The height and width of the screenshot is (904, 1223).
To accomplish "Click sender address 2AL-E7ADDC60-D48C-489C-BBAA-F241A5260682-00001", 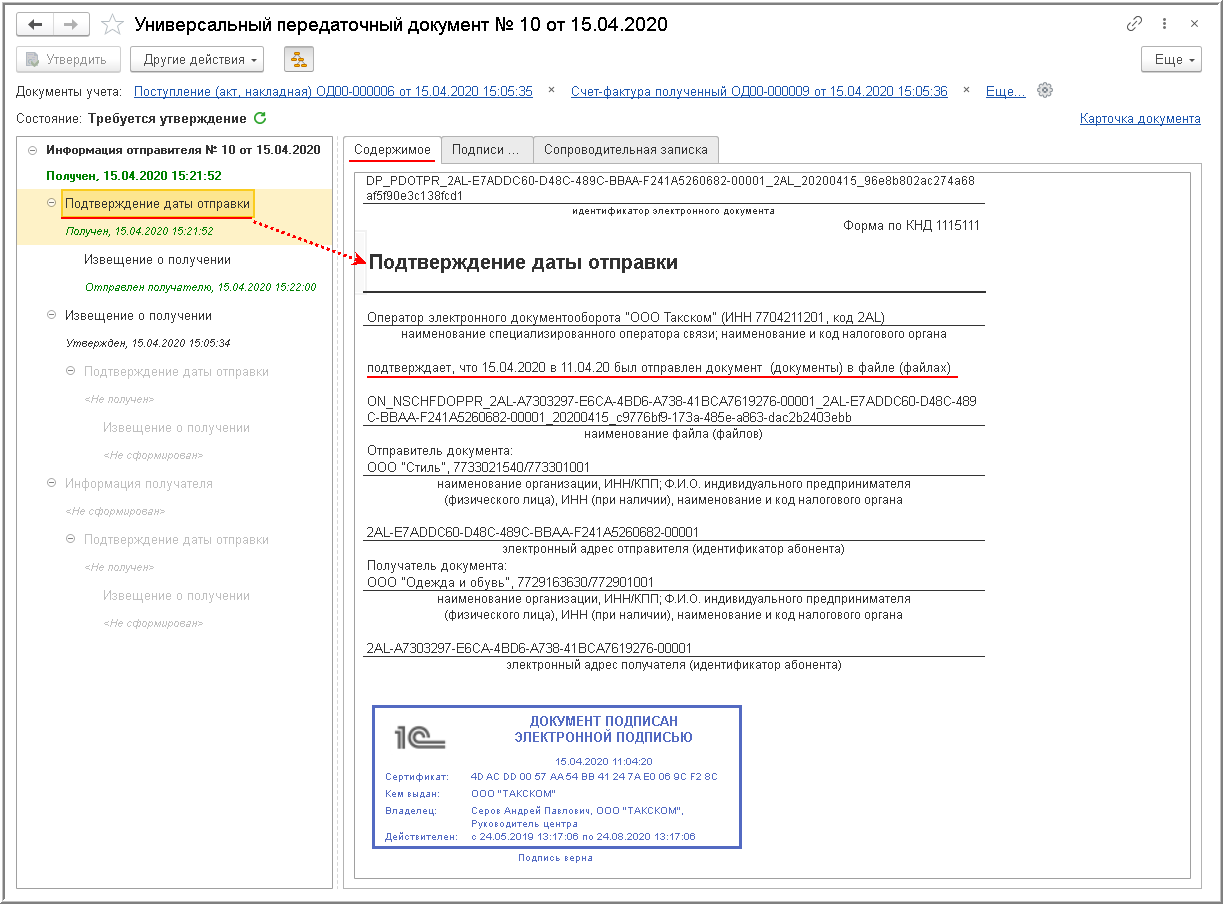I will 533,532.
